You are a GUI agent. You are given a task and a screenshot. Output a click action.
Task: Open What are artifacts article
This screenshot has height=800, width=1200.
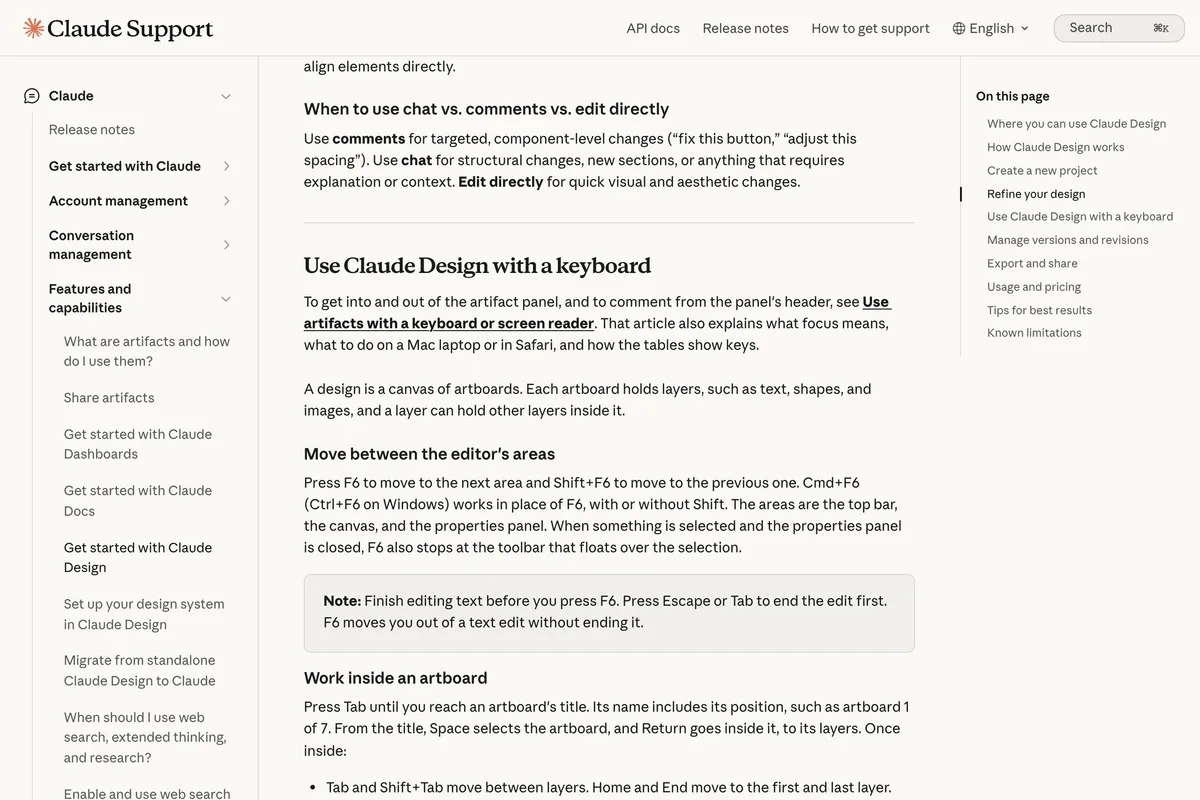[147, 351]
